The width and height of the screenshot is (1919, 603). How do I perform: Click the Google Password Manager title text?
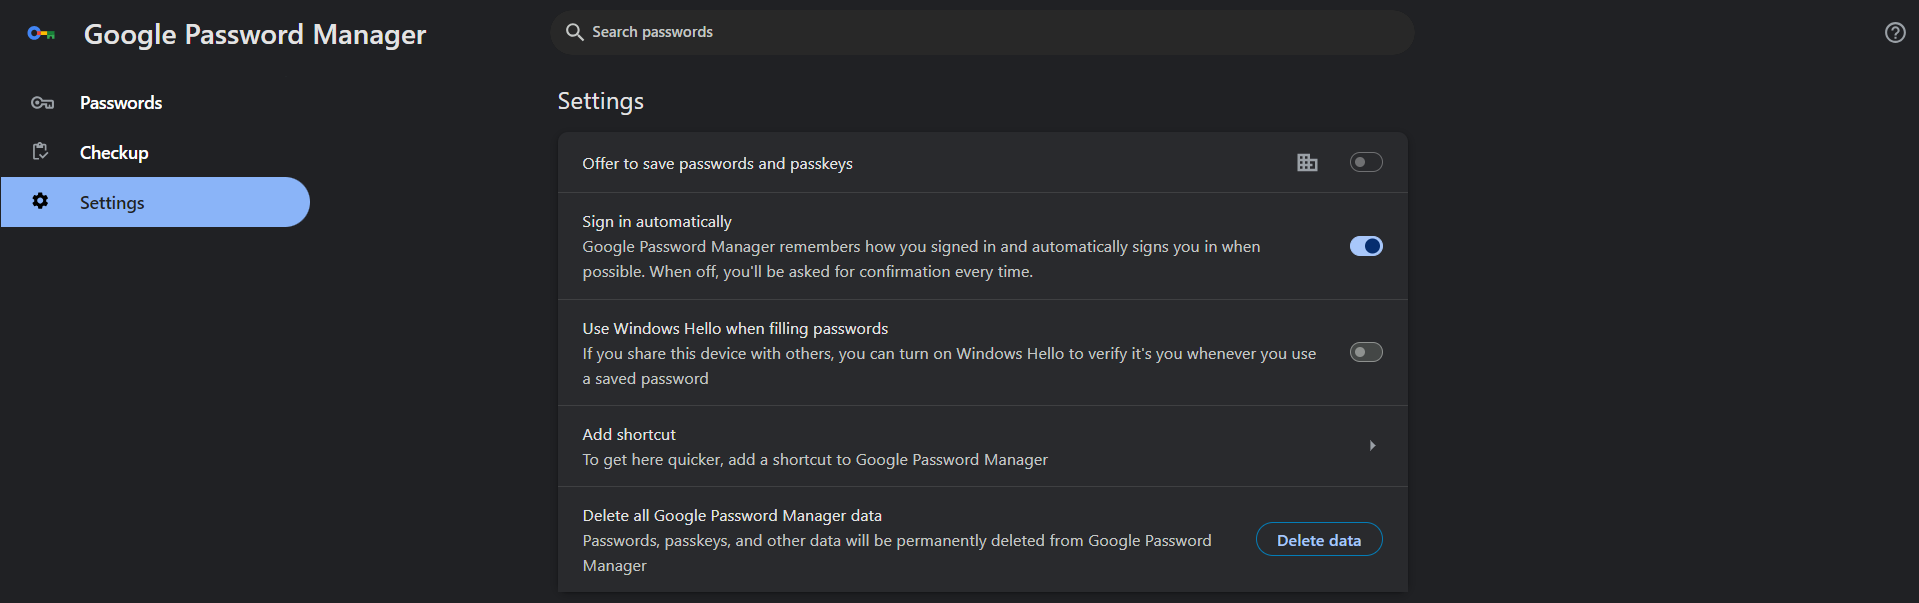tap(255, 35)
